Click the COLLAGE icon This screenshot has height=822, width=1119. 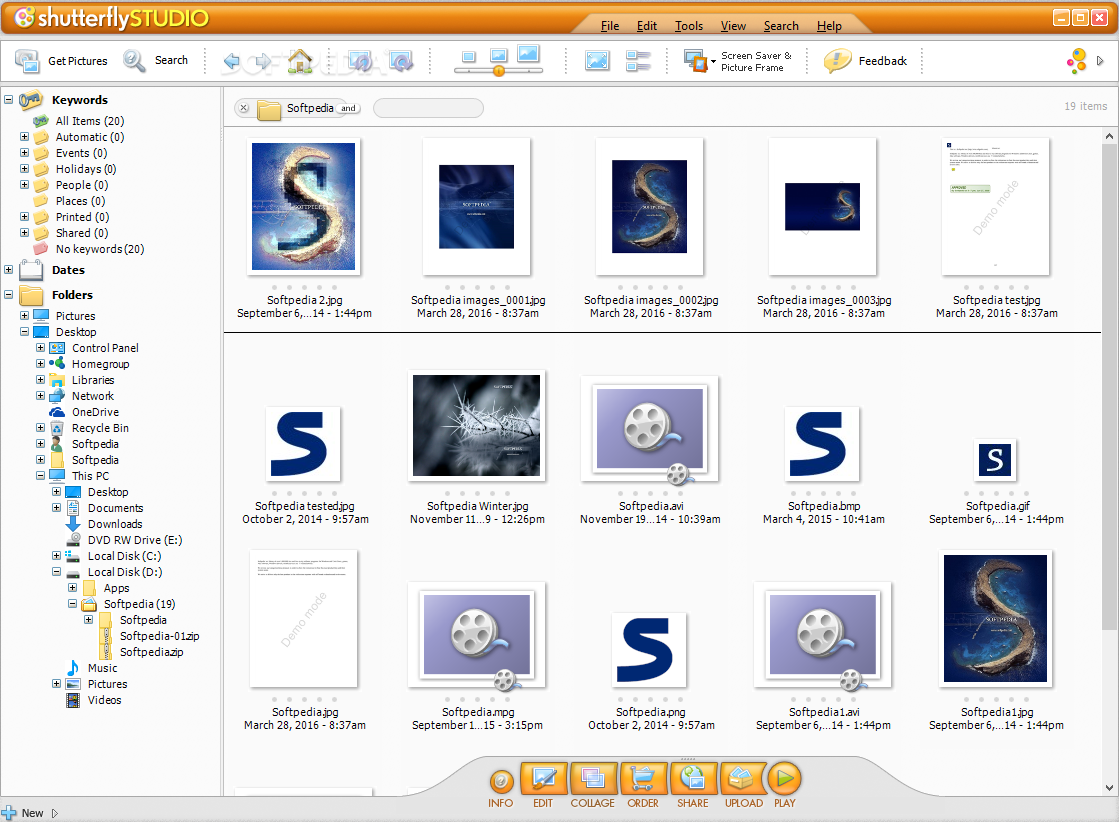click(x=593, y=778)
